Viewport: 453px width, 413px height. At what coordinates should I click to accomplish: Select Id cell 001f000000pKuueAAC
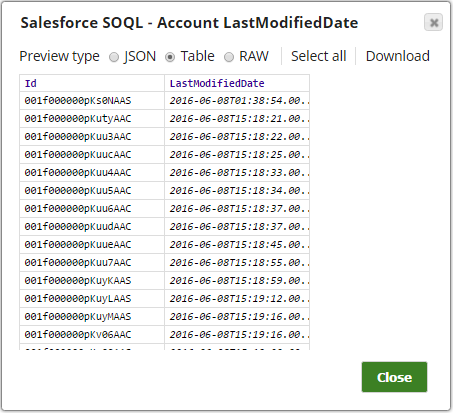[92, 245]
